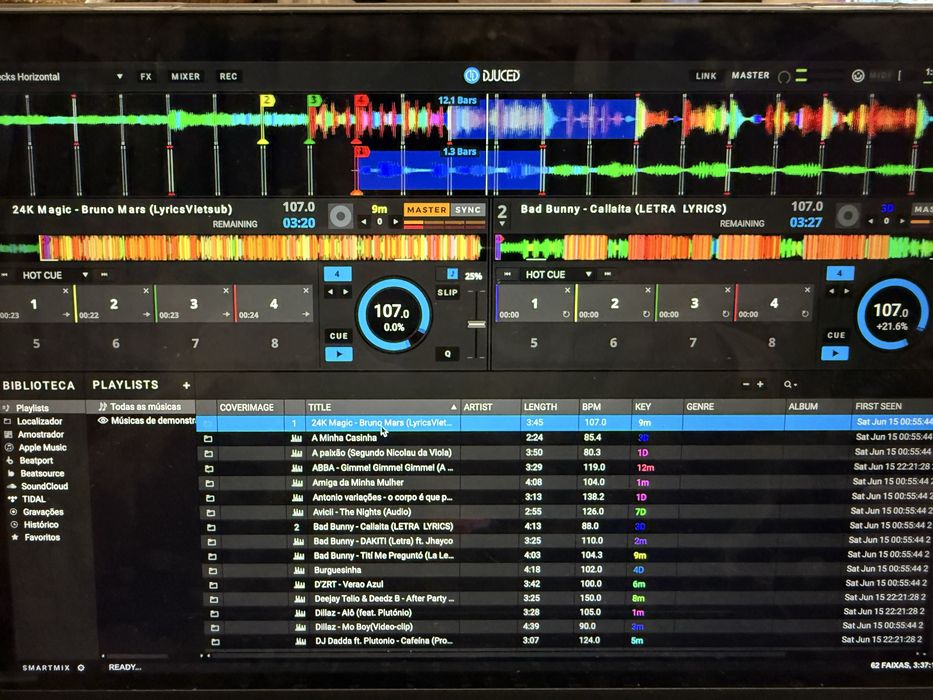Select TIDAL in the sidebar

coord(34,499)
